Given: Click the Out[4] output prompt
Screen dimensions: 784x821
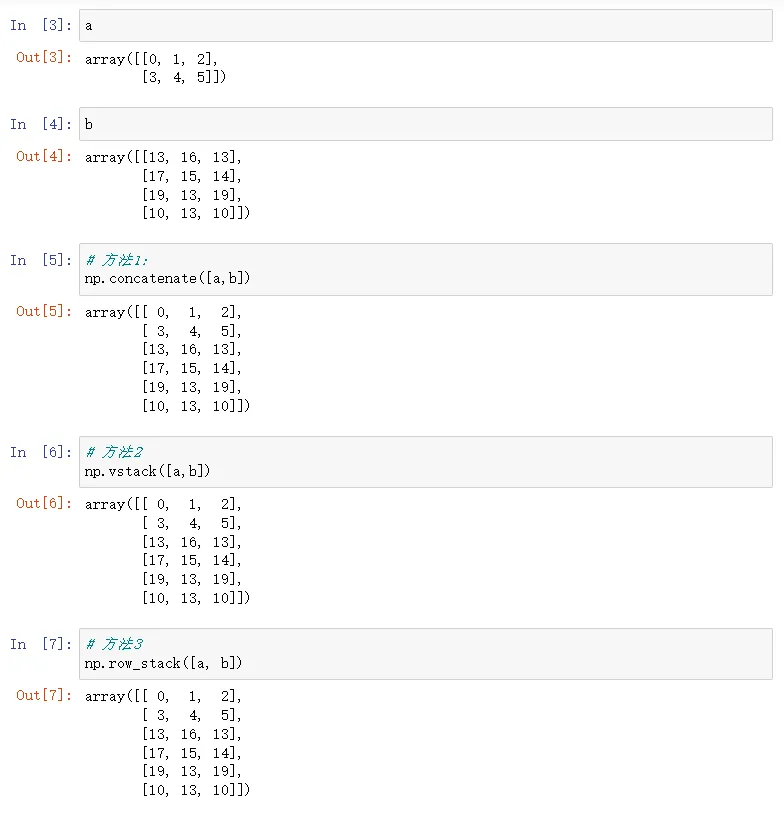Looking at the screenshot, I should coord(43,157).
